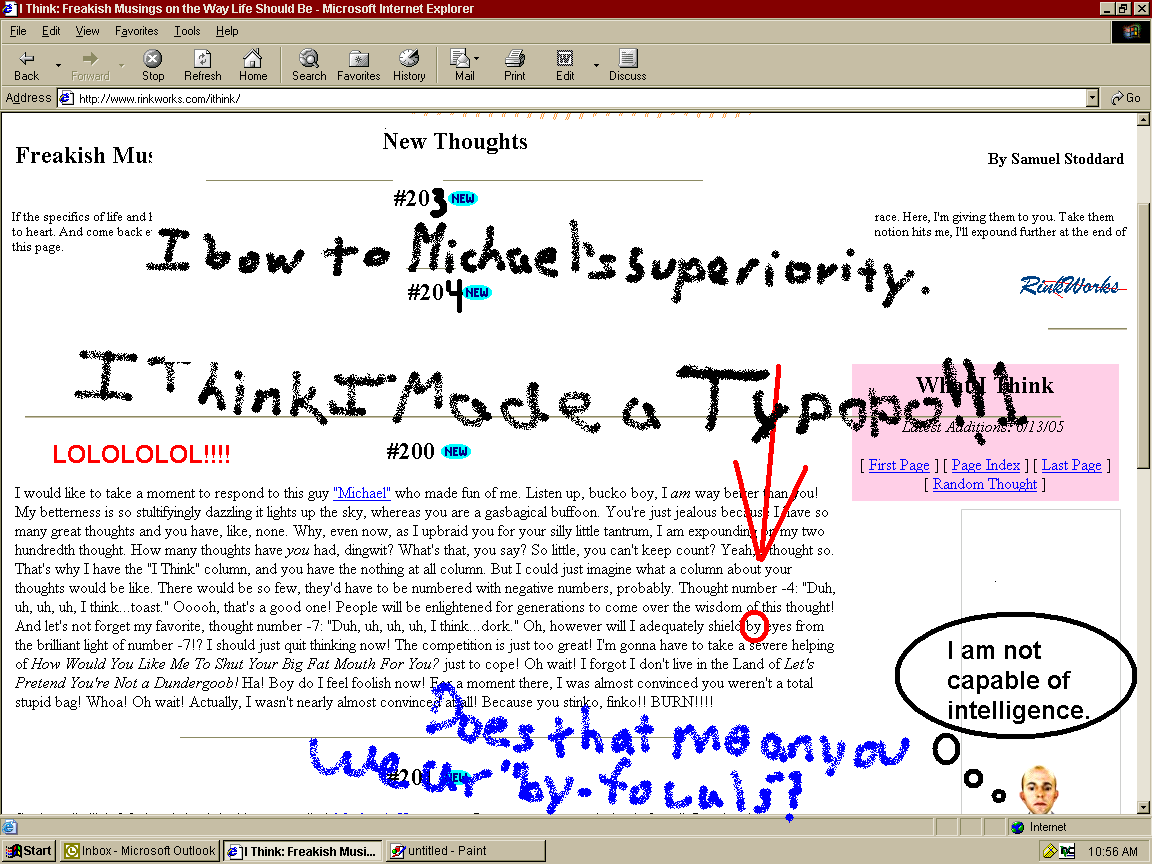Click the Discuss toolbar icon
The height and width of the screenshot is (864, 1152).
pyautogui.click(x=627, y=59)
